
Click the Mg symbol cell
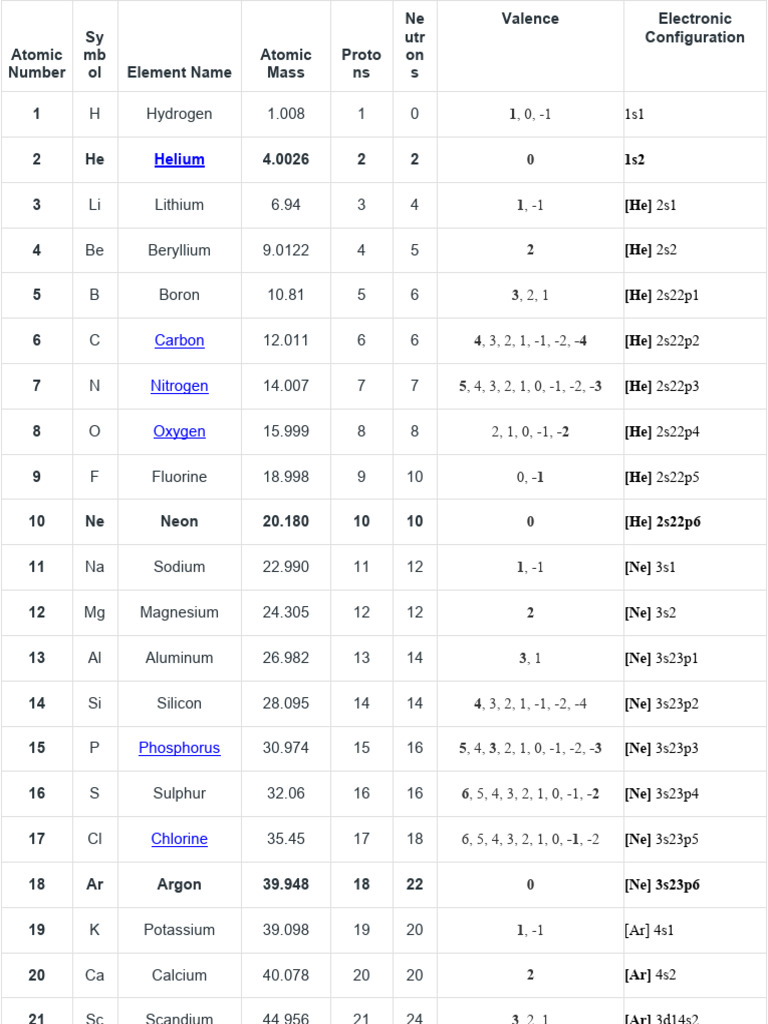click(x=95, y=613)
